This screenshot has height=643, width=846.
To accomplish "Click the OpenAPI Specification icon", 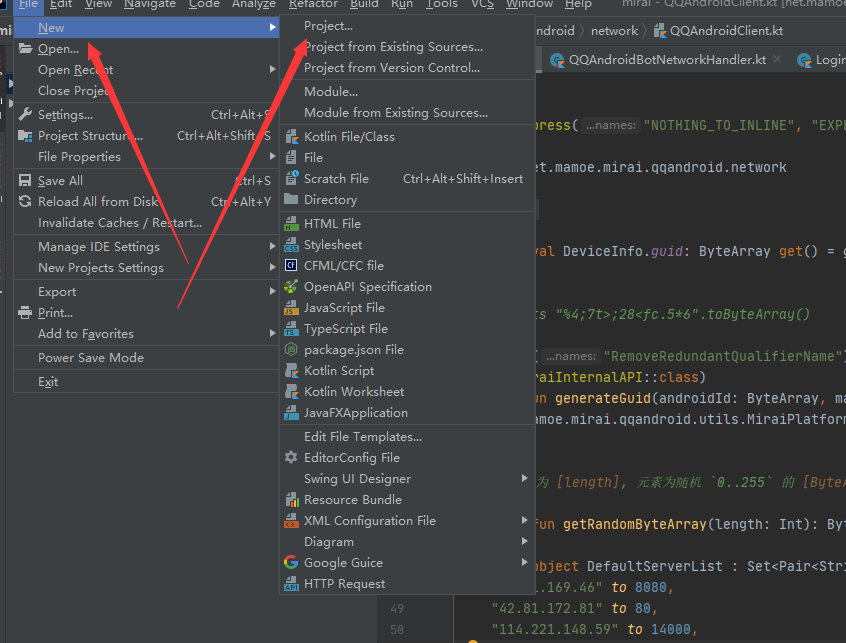I will point(291,287).
